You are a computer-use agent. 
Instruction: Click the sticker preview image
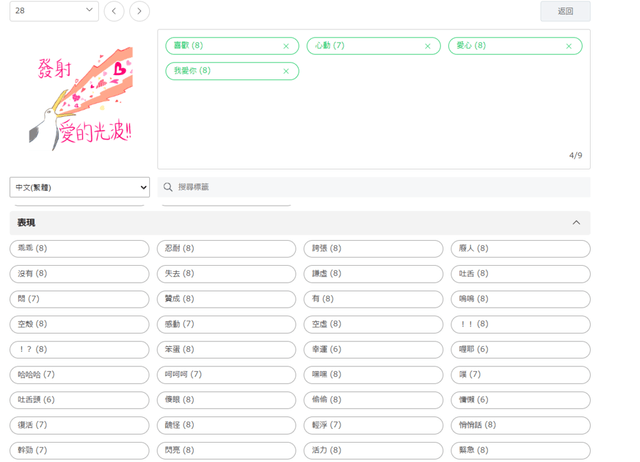(x=80, y=100)
